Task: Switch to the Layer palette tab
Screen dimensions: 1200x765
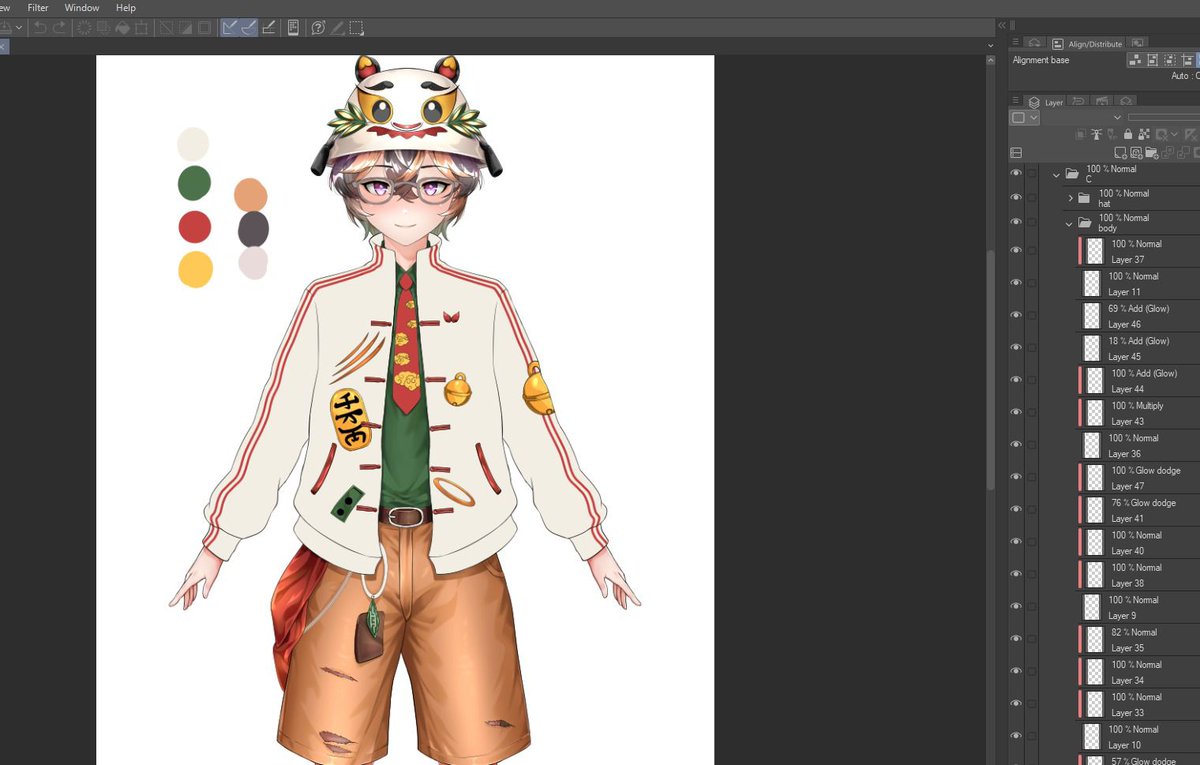Action: point(1044,102)
